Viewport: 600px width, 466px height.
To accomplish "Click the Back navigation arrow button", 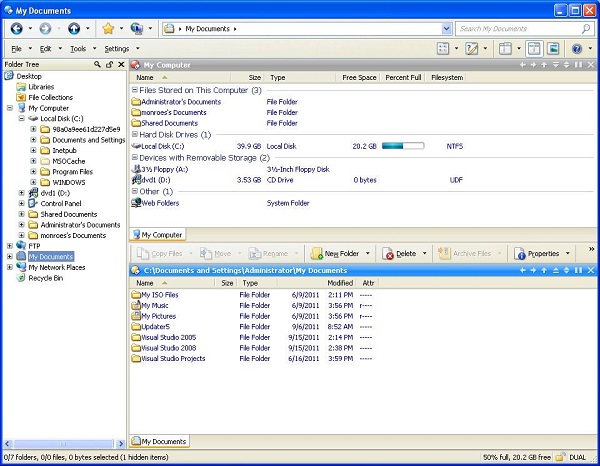I will coord(15,28).
